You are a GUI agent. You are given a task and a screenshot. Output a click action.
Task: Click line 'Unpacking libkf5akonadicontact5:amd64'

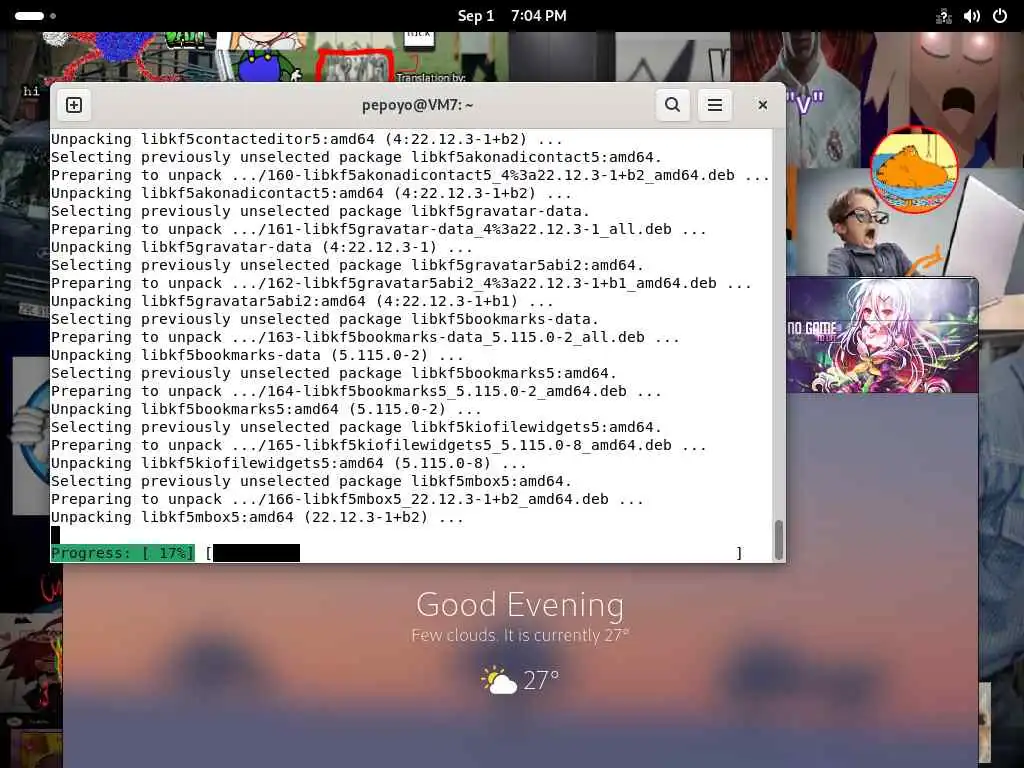312,193
